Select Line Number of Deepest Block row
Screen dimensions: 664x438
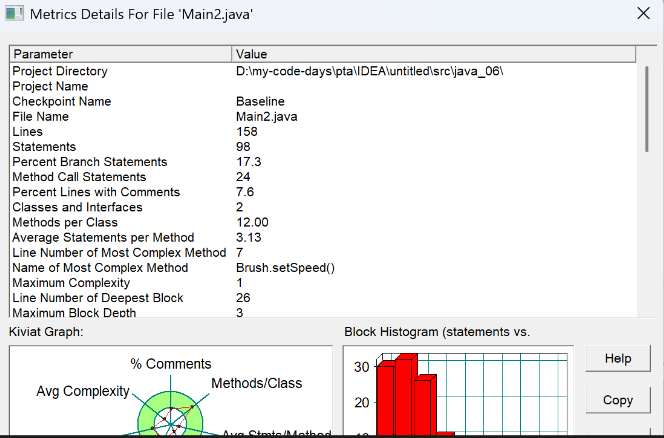[x=323, y=298]
